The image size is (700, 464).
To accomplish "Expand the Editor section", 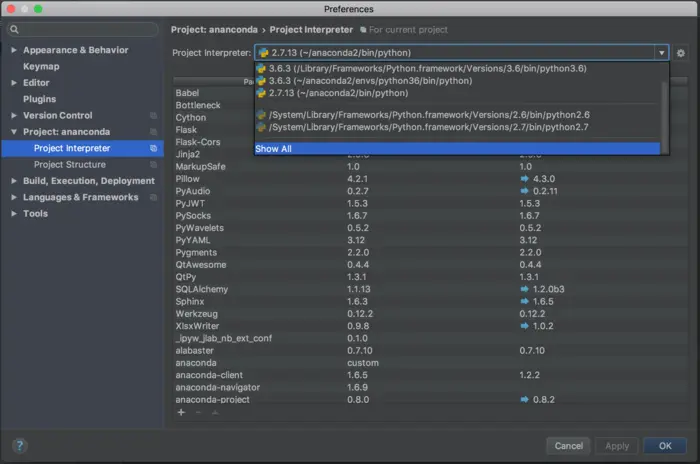I will 14,83.
